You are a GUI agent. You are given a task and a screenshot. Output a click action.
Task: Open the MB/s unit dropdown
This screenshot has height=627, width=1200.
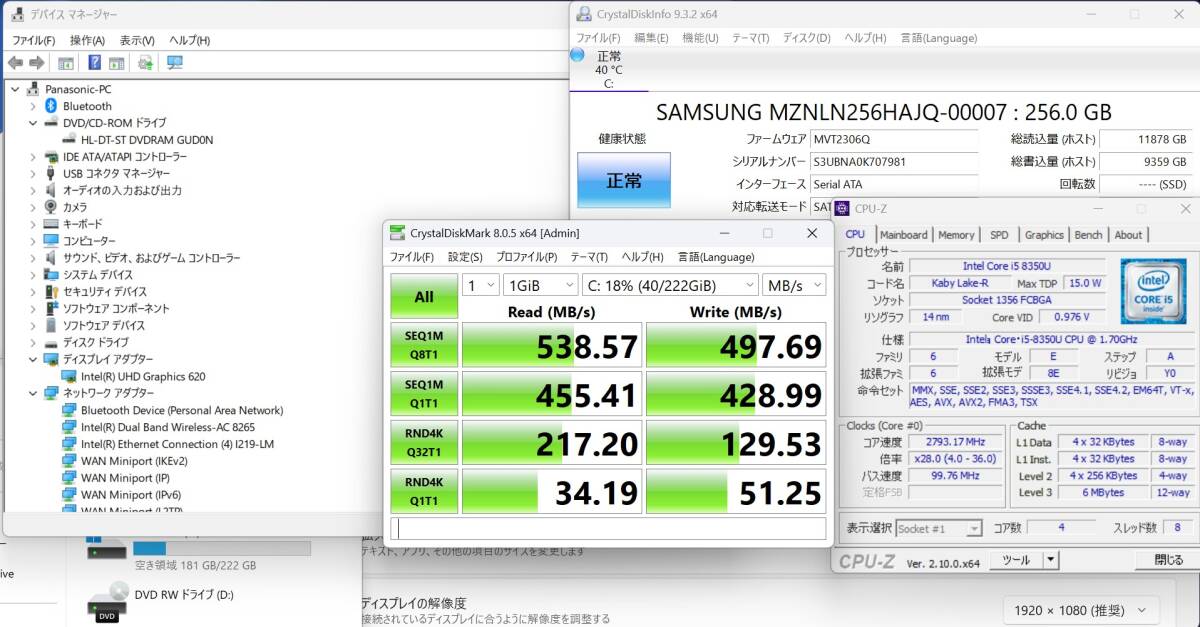[794, 285]
